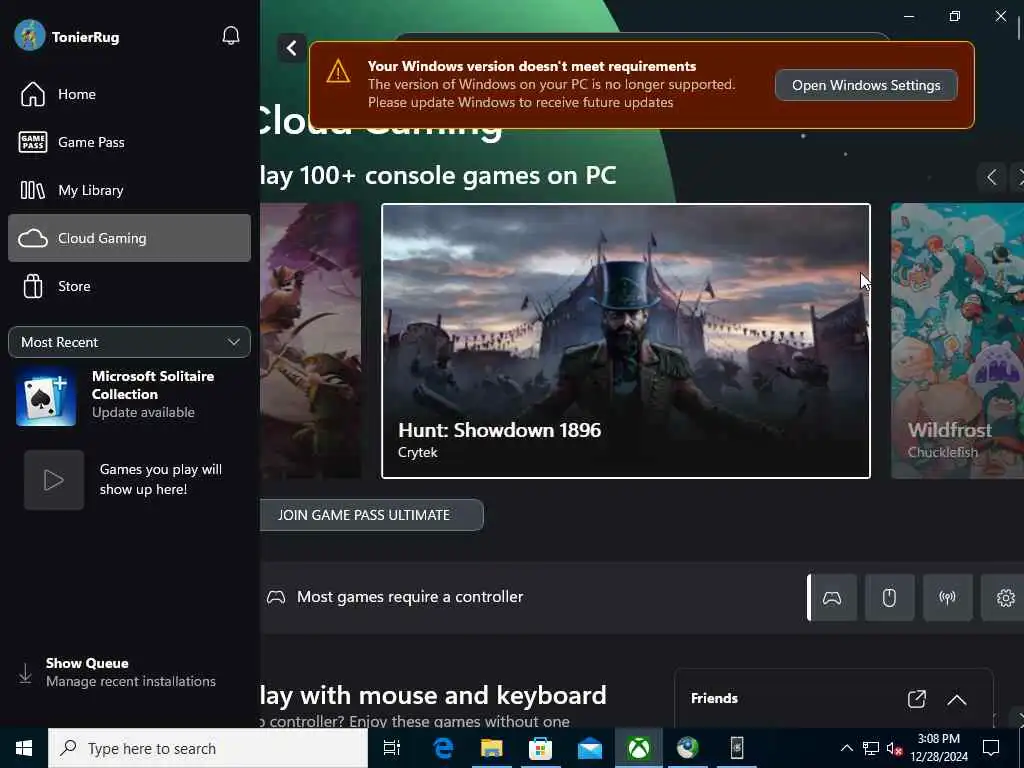Click the TonierRug profile avatar
The image size is (1024, 768).
click(29, 35)
